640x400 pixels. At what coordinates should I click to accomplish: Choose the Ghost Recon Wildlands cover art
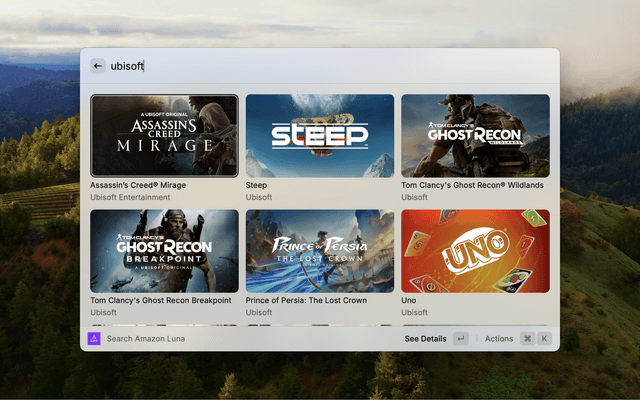pyautogui.click(x=475, y=135)
